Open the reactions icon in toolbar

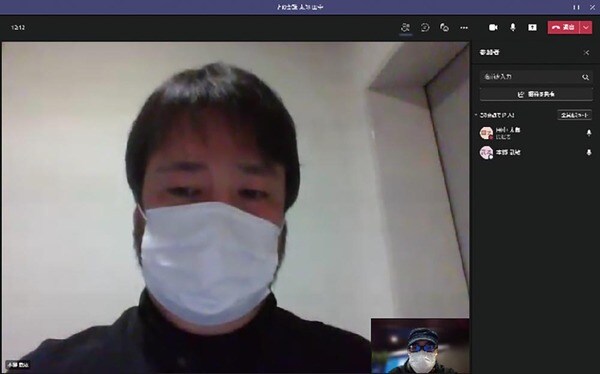444,28
